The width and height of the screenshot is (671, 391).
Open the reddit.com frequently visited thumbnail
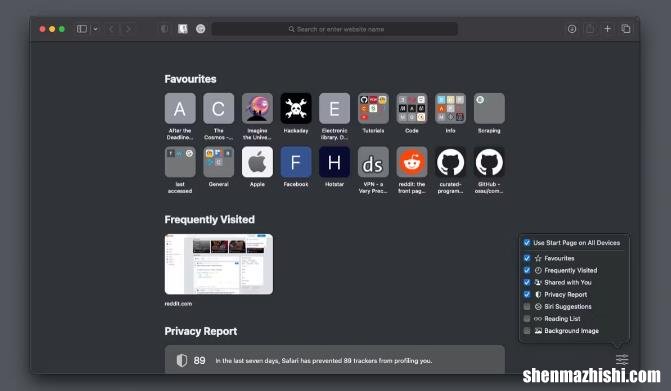(x=219, y=264)
